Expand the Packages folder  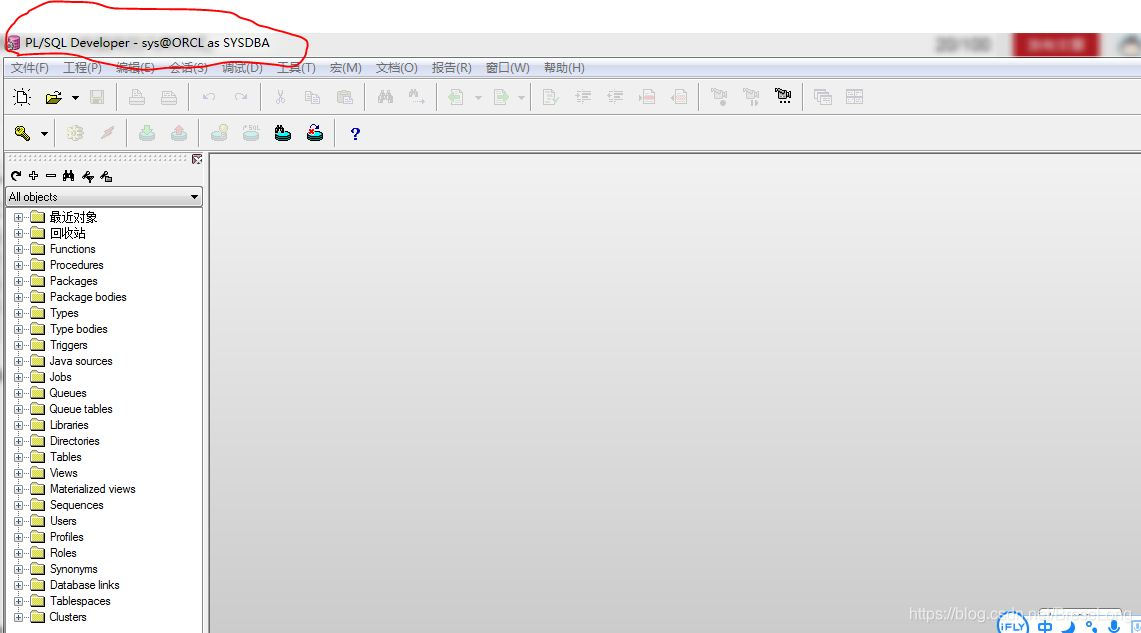19,282
